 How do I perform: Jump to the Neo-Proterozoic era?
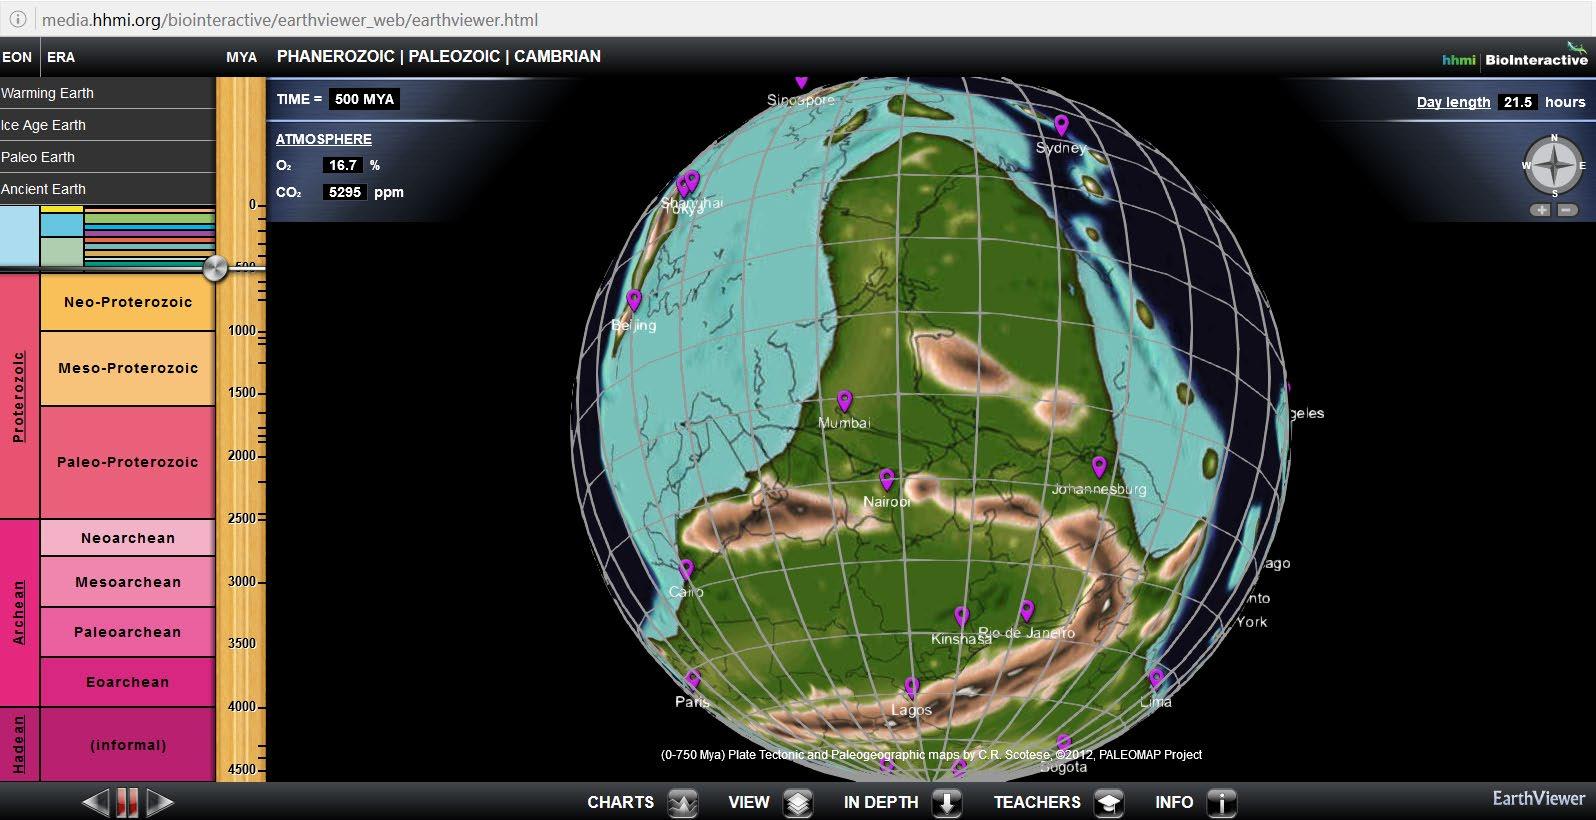128,302
